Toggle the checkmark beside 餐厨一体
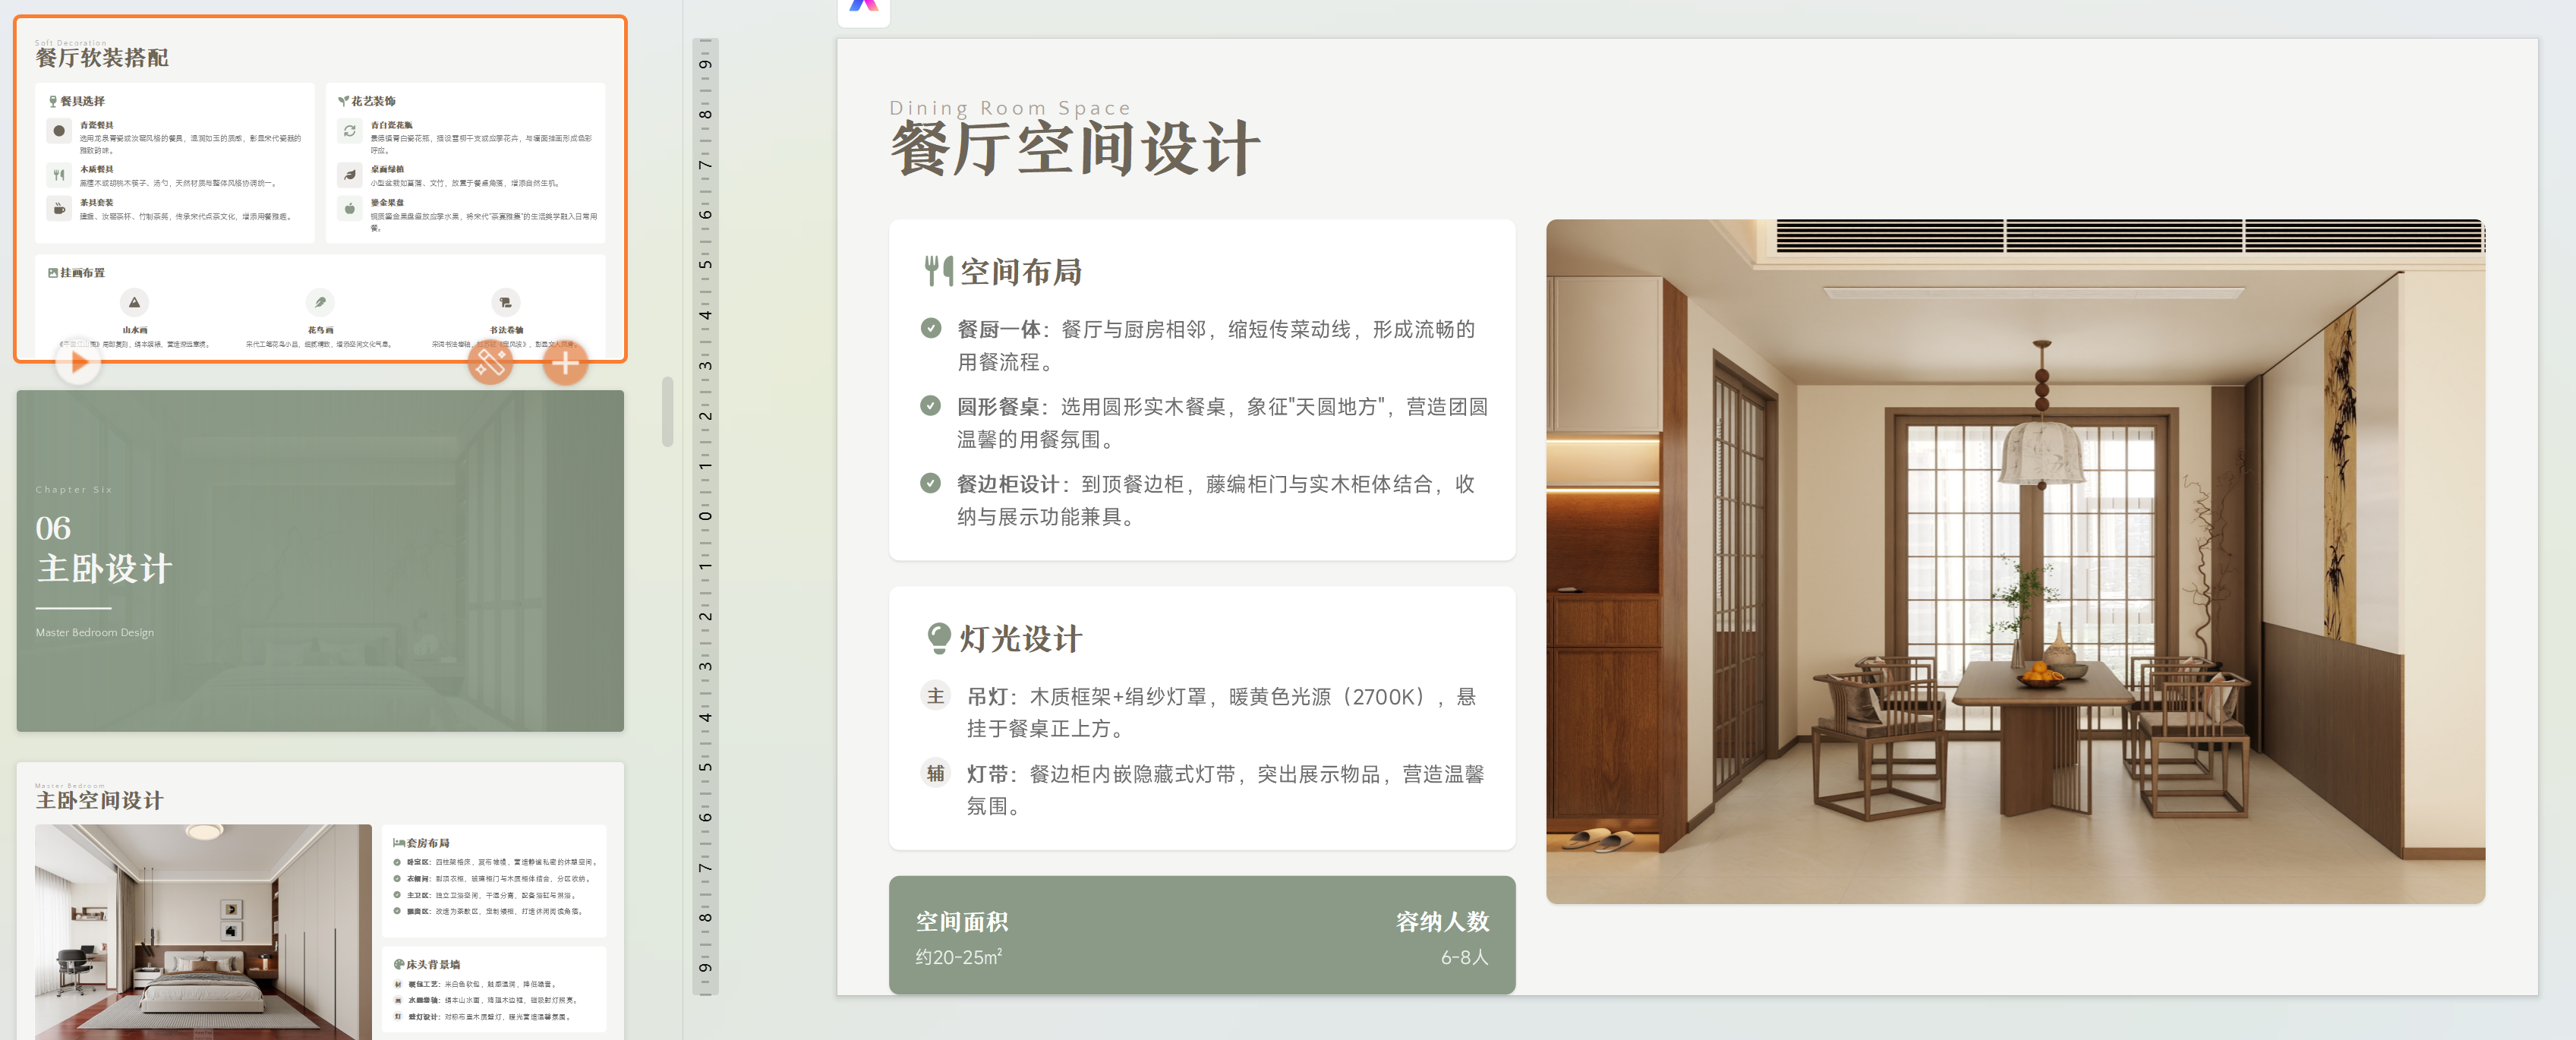The width and height of the screenshot is (2576, 1040). 931,327
